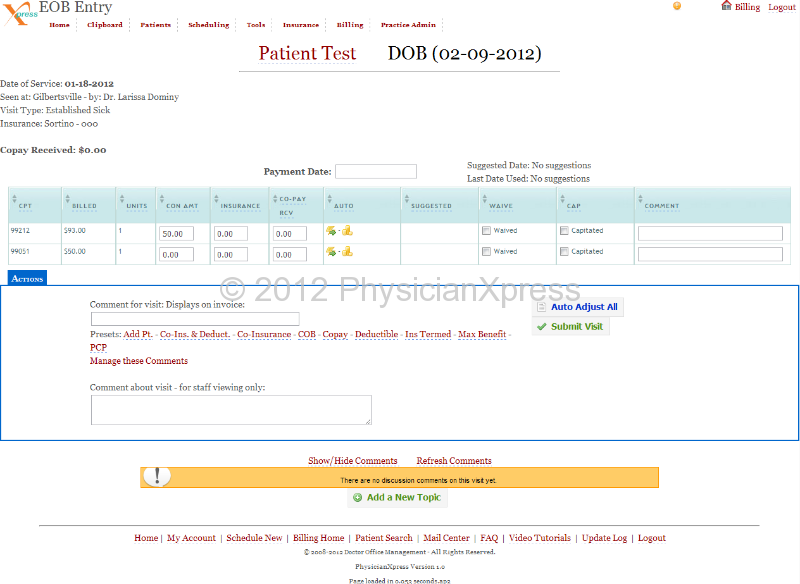The width and height of the screenshot is (800, 584).
Task: Sort by the Insurance column header
Action: 240,205
